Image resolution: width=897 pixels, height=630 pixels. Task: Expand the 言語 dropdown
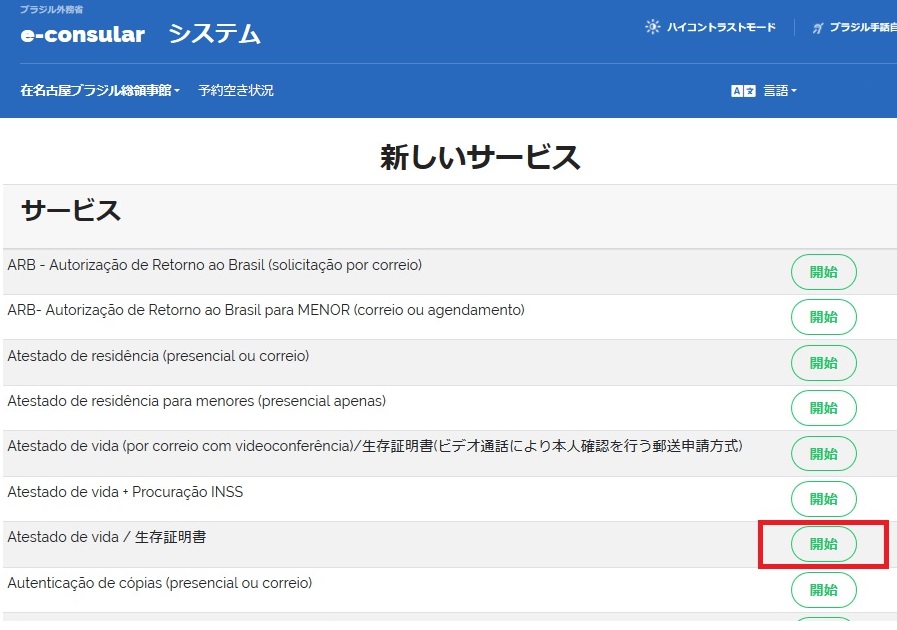(x=780, y=90)
